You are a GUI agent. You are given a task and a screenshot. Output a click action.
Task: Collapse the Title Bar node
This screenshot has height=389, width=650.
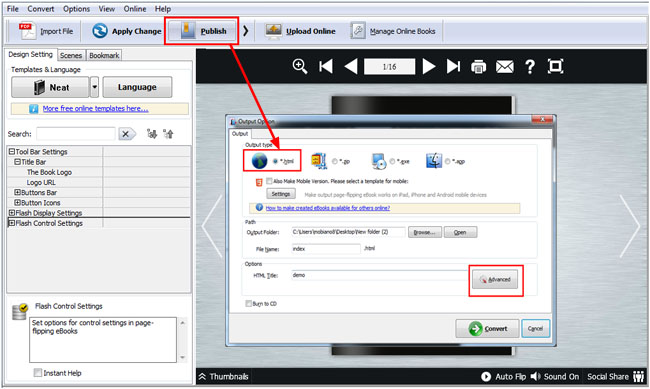pos(17,162)
